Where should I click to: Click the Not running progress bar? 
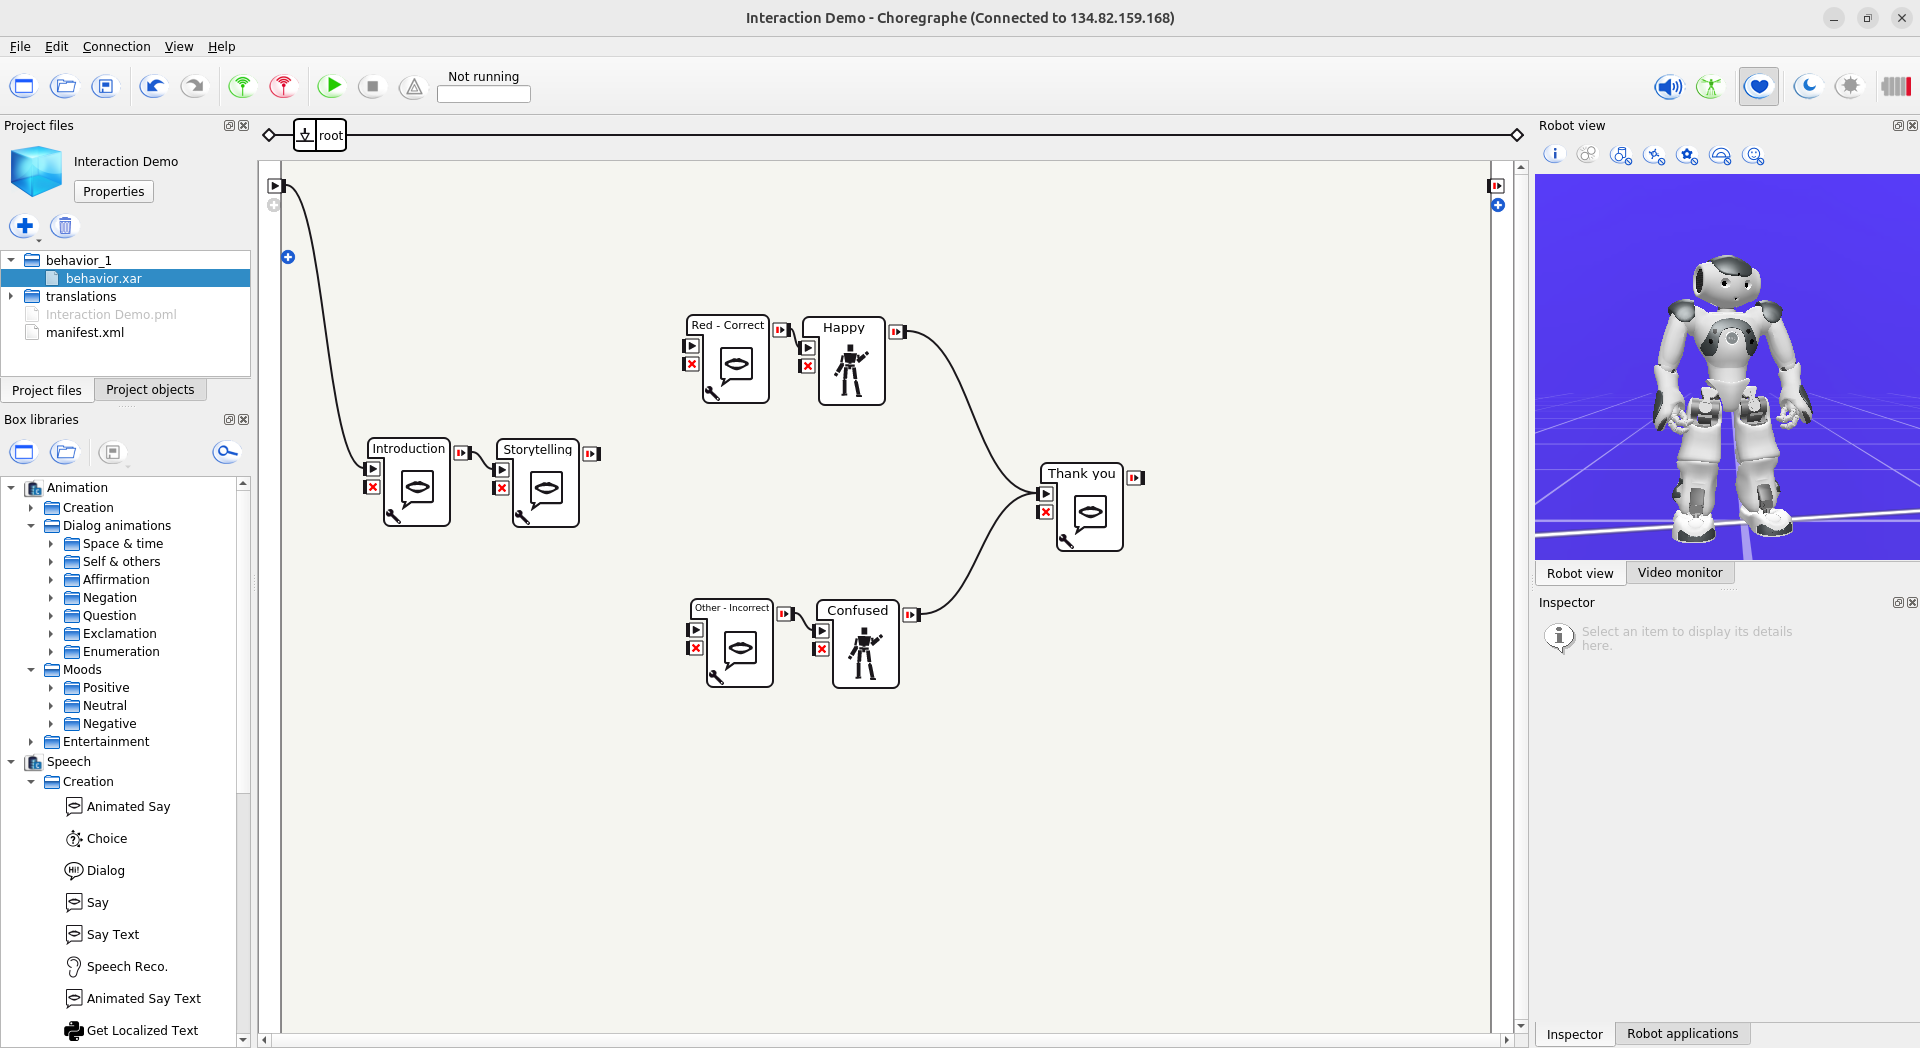coord(484,94)
